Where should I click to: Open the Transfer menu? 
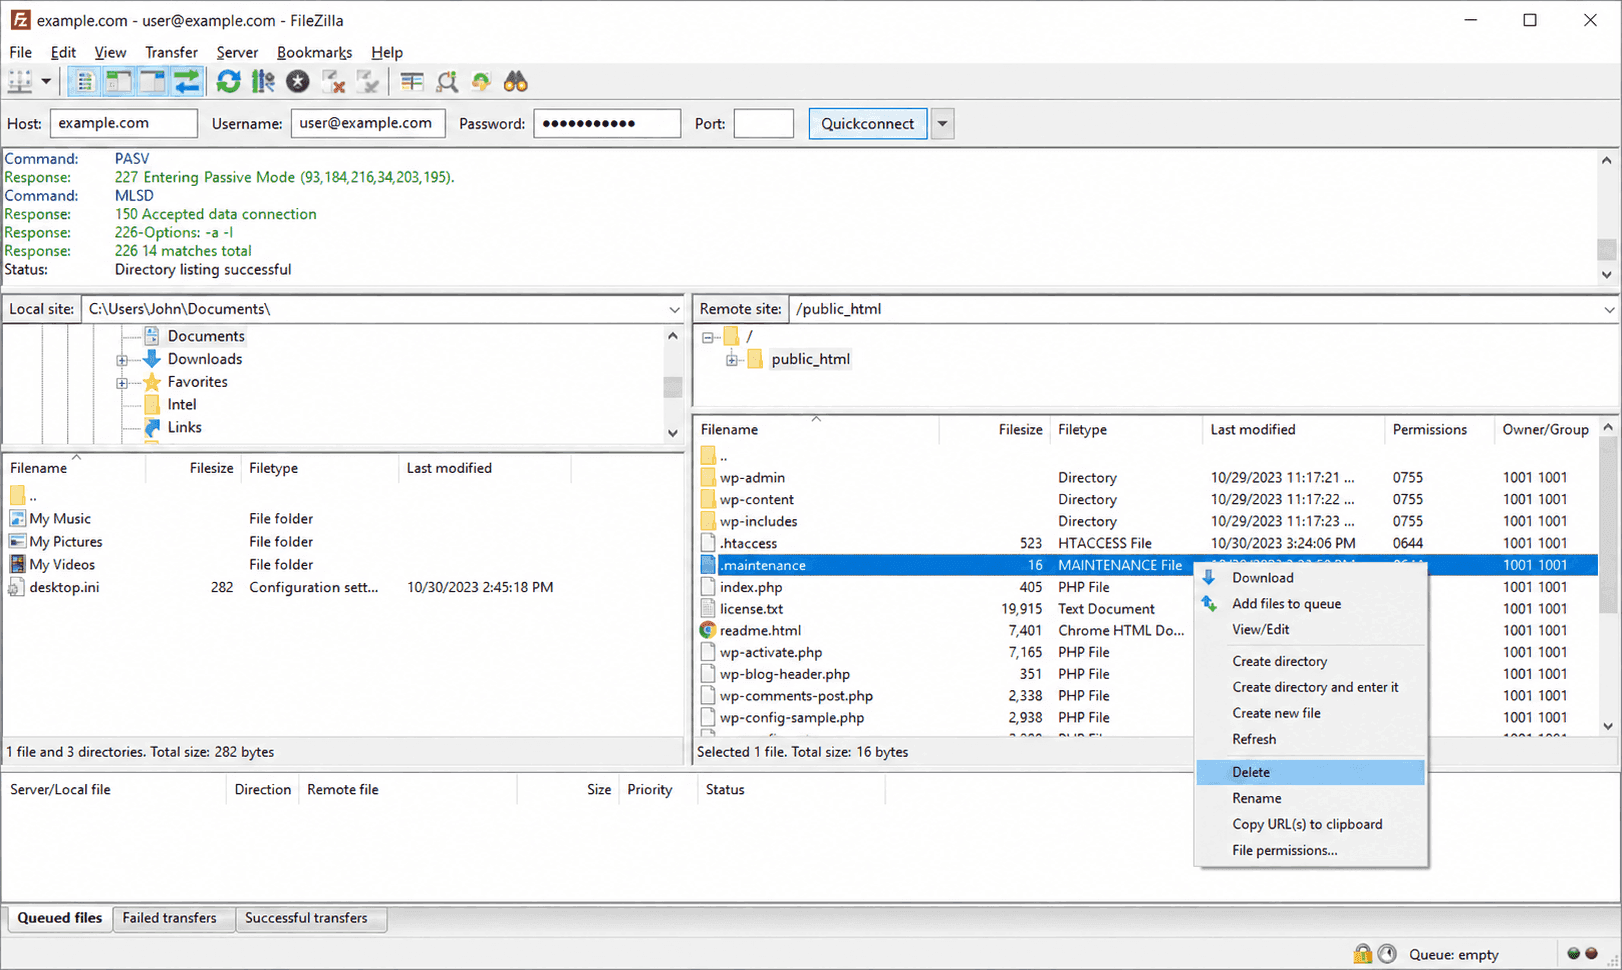171,52
